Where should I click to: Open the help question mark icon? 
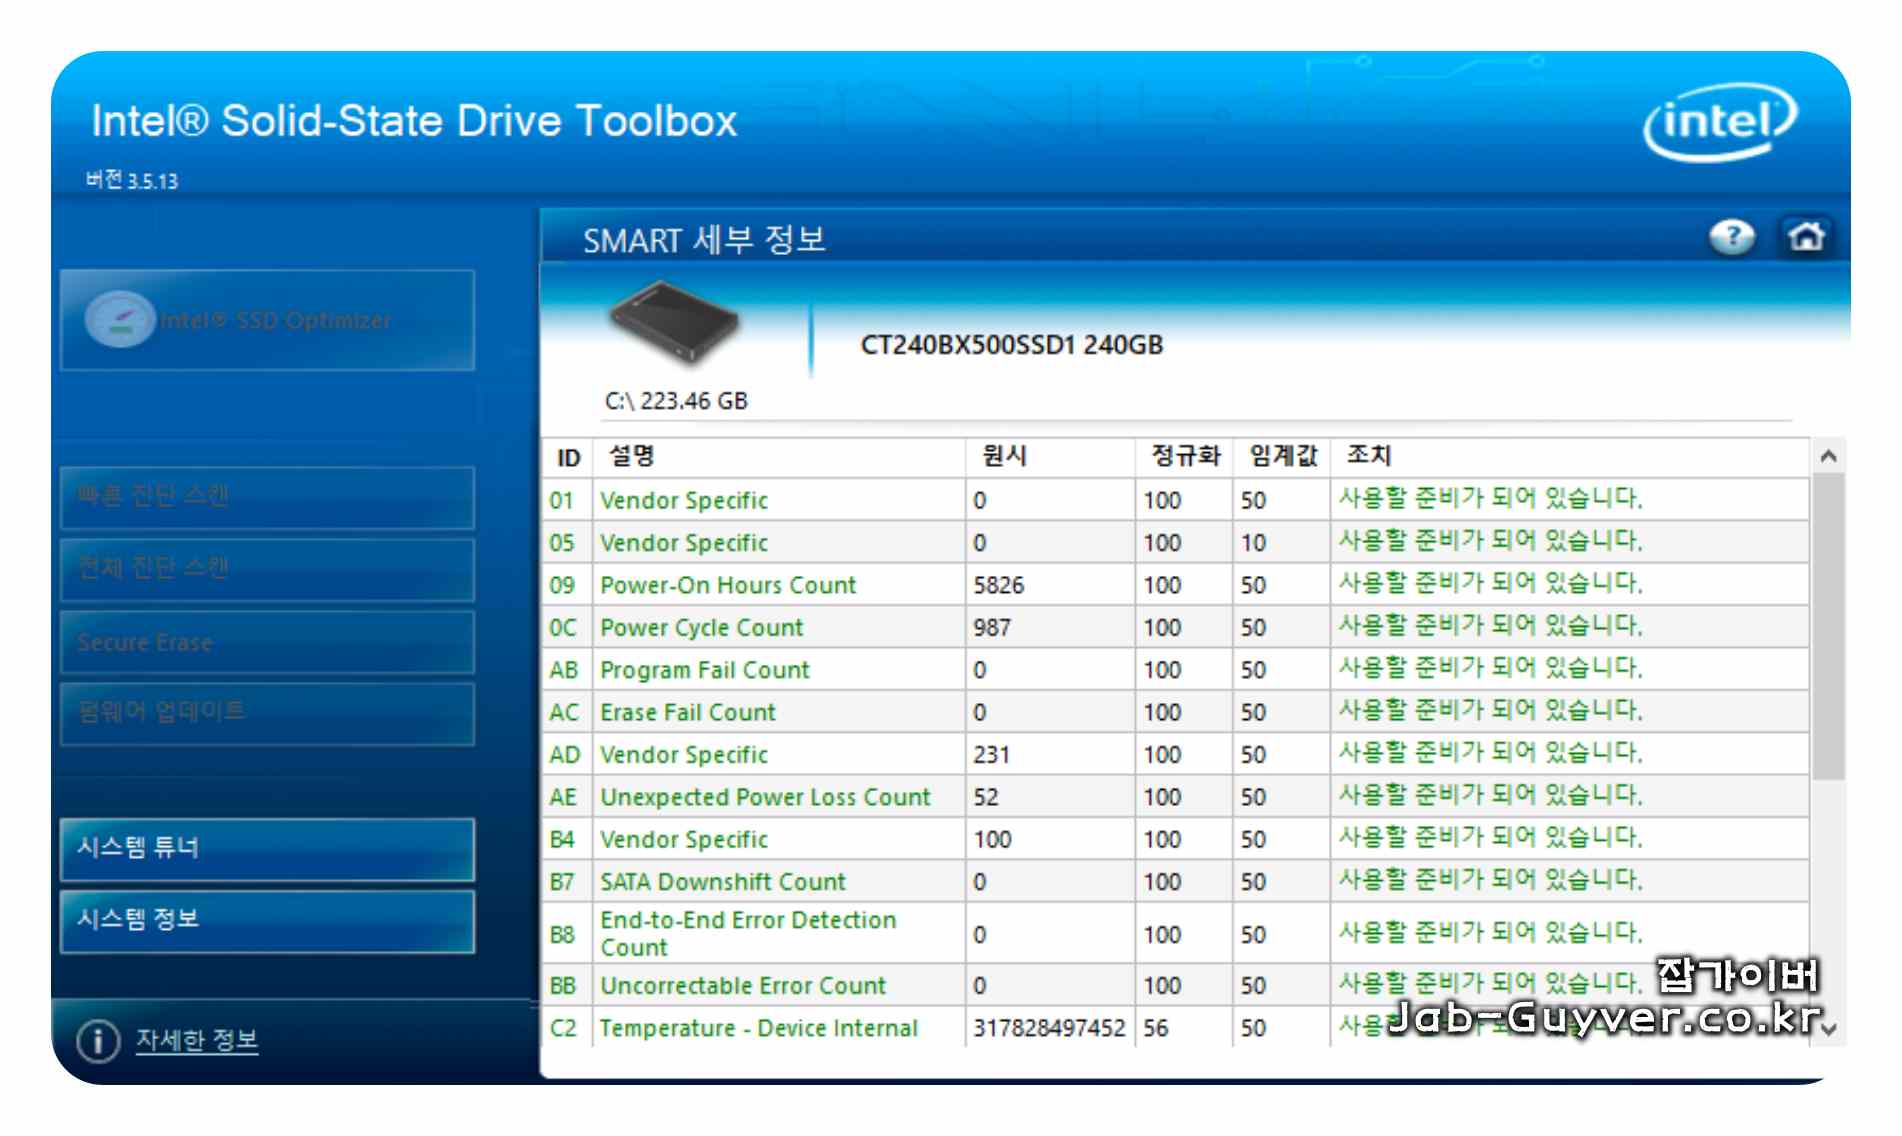point(1731,237)
